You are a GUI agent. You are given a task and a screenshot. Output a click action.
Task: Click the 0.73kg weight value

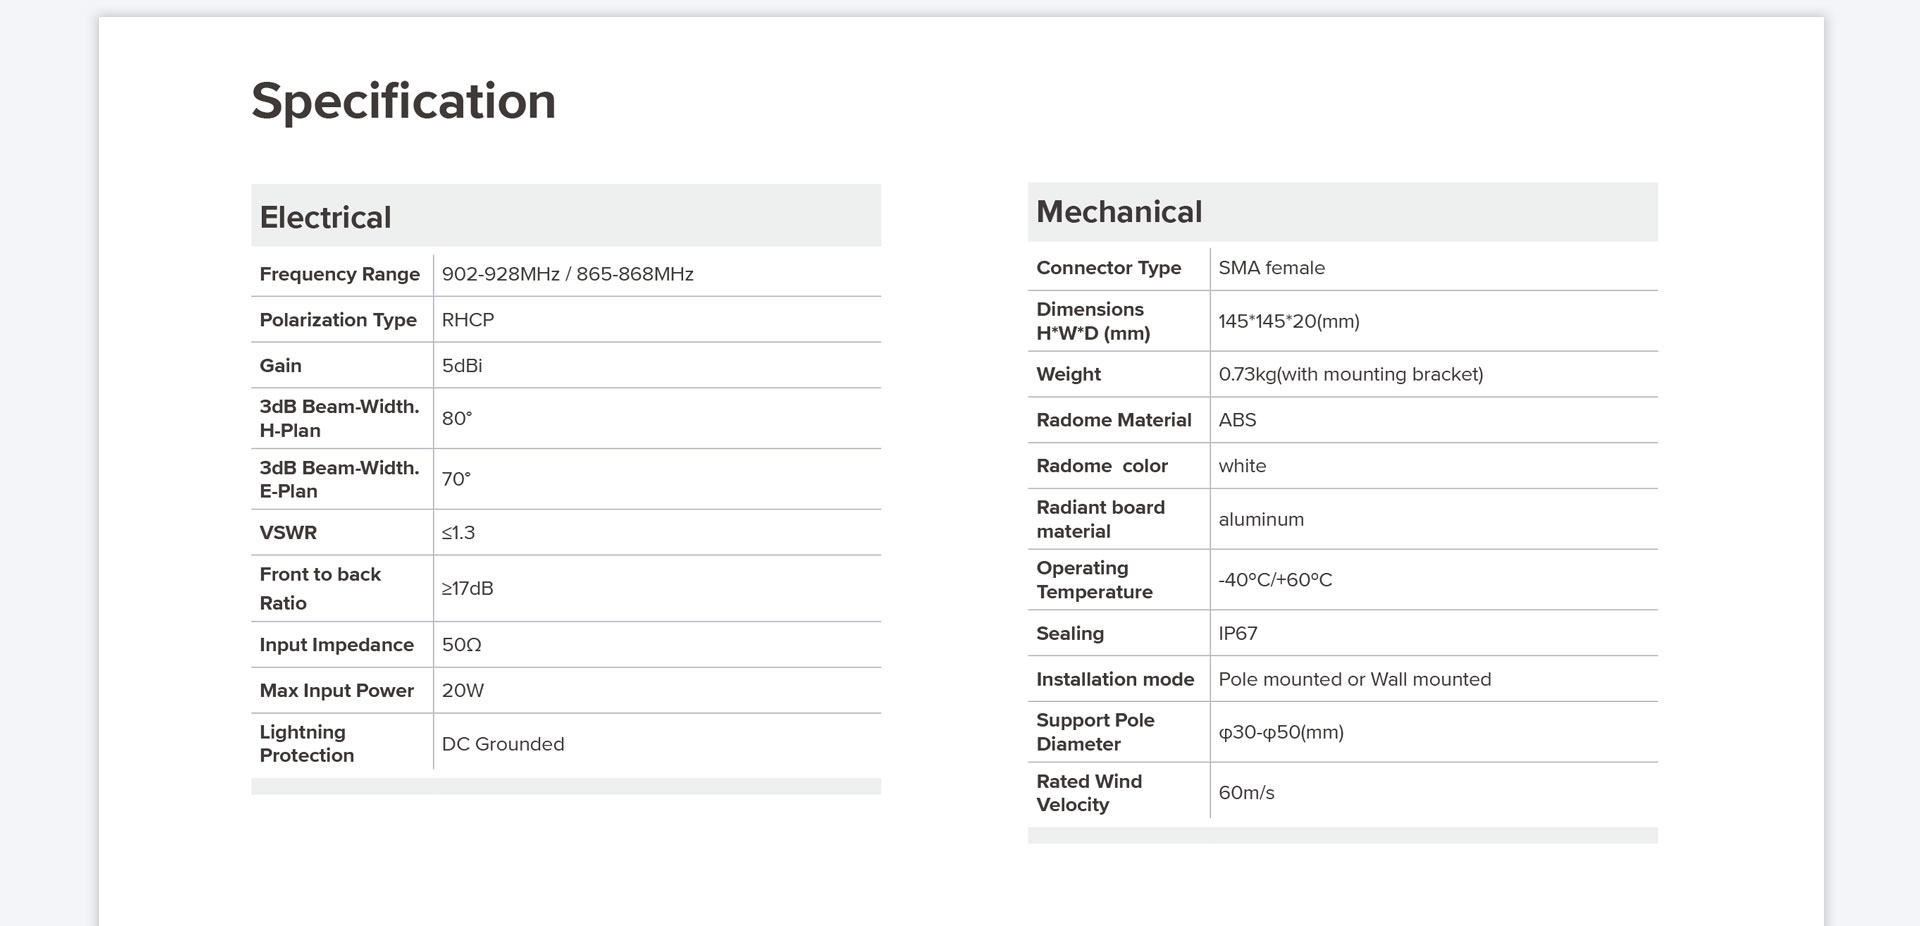pyautogui.click(x=1350, y=374)
